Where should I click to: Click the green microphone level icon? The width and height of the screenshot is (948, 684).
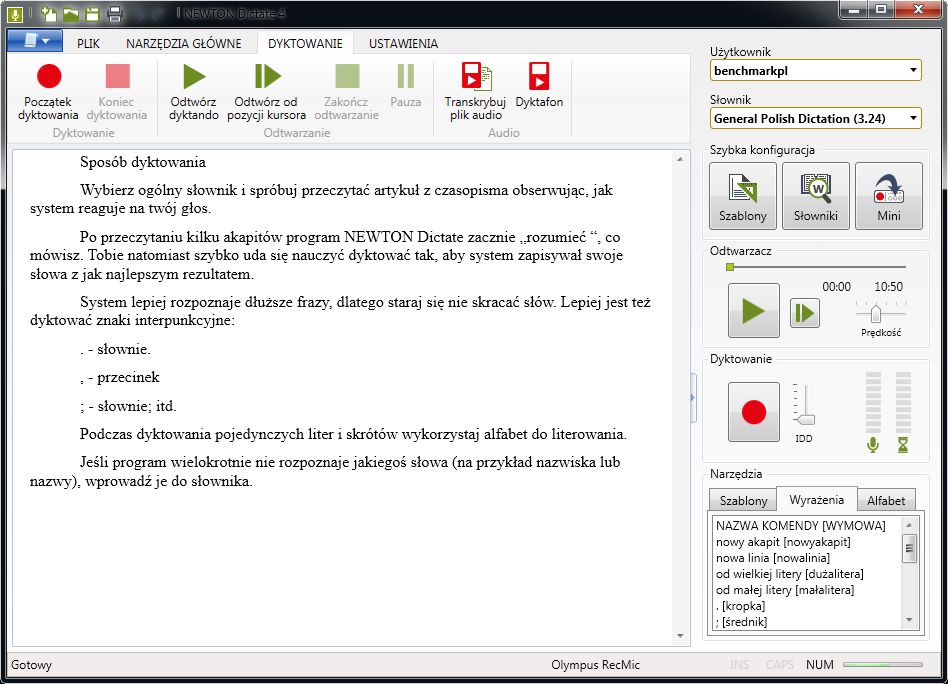coord(872,446)
